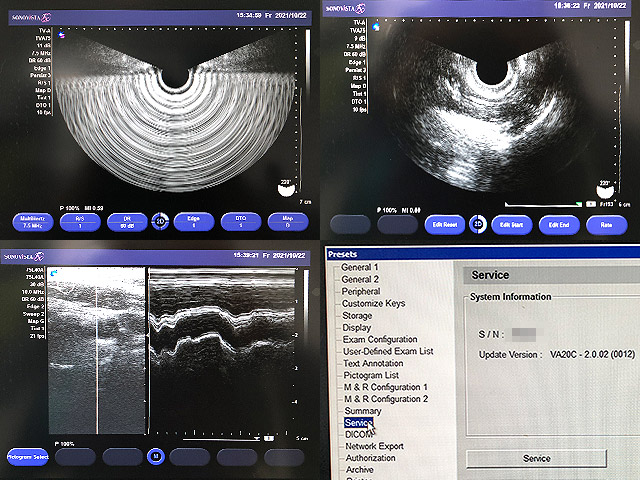Select Summary in Presets list
640x480 pixels.
[363, 411]
